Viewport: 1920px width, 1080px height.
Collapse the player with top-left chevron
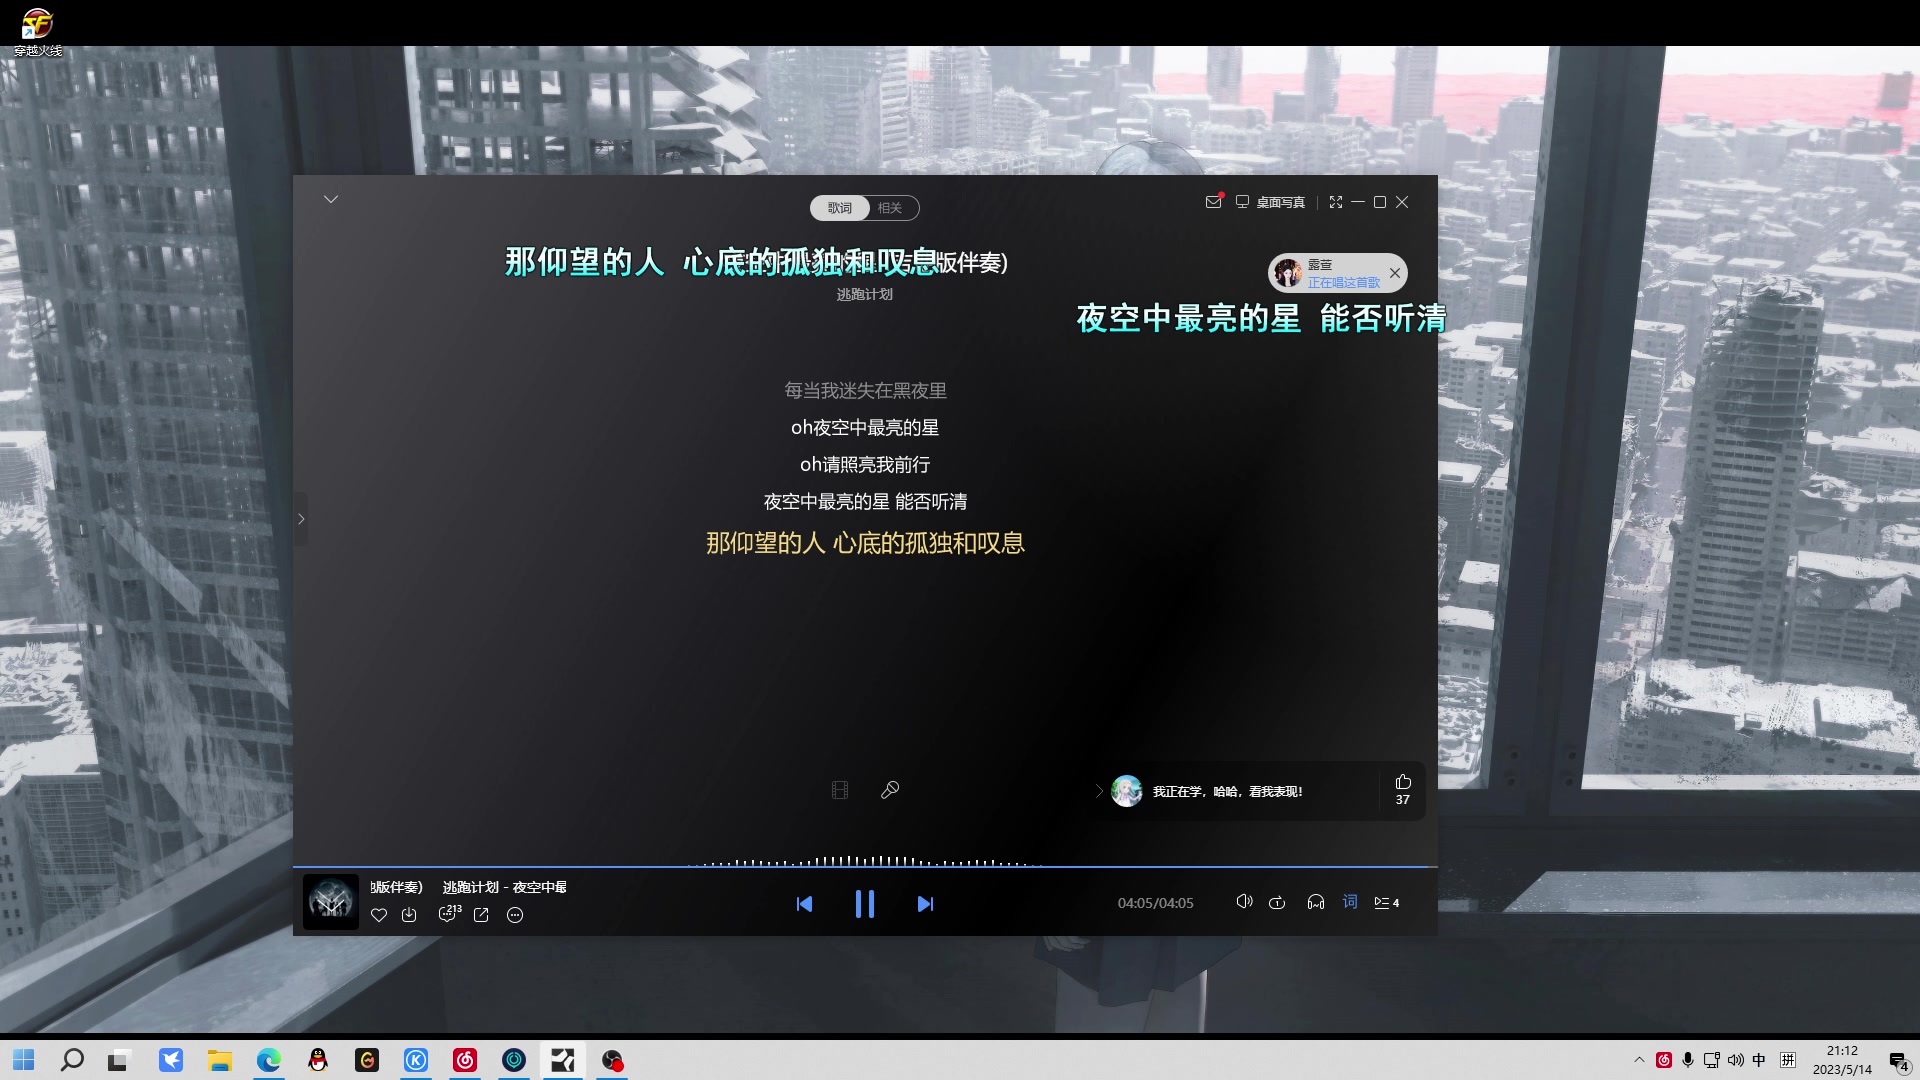(x=331, y=199)
